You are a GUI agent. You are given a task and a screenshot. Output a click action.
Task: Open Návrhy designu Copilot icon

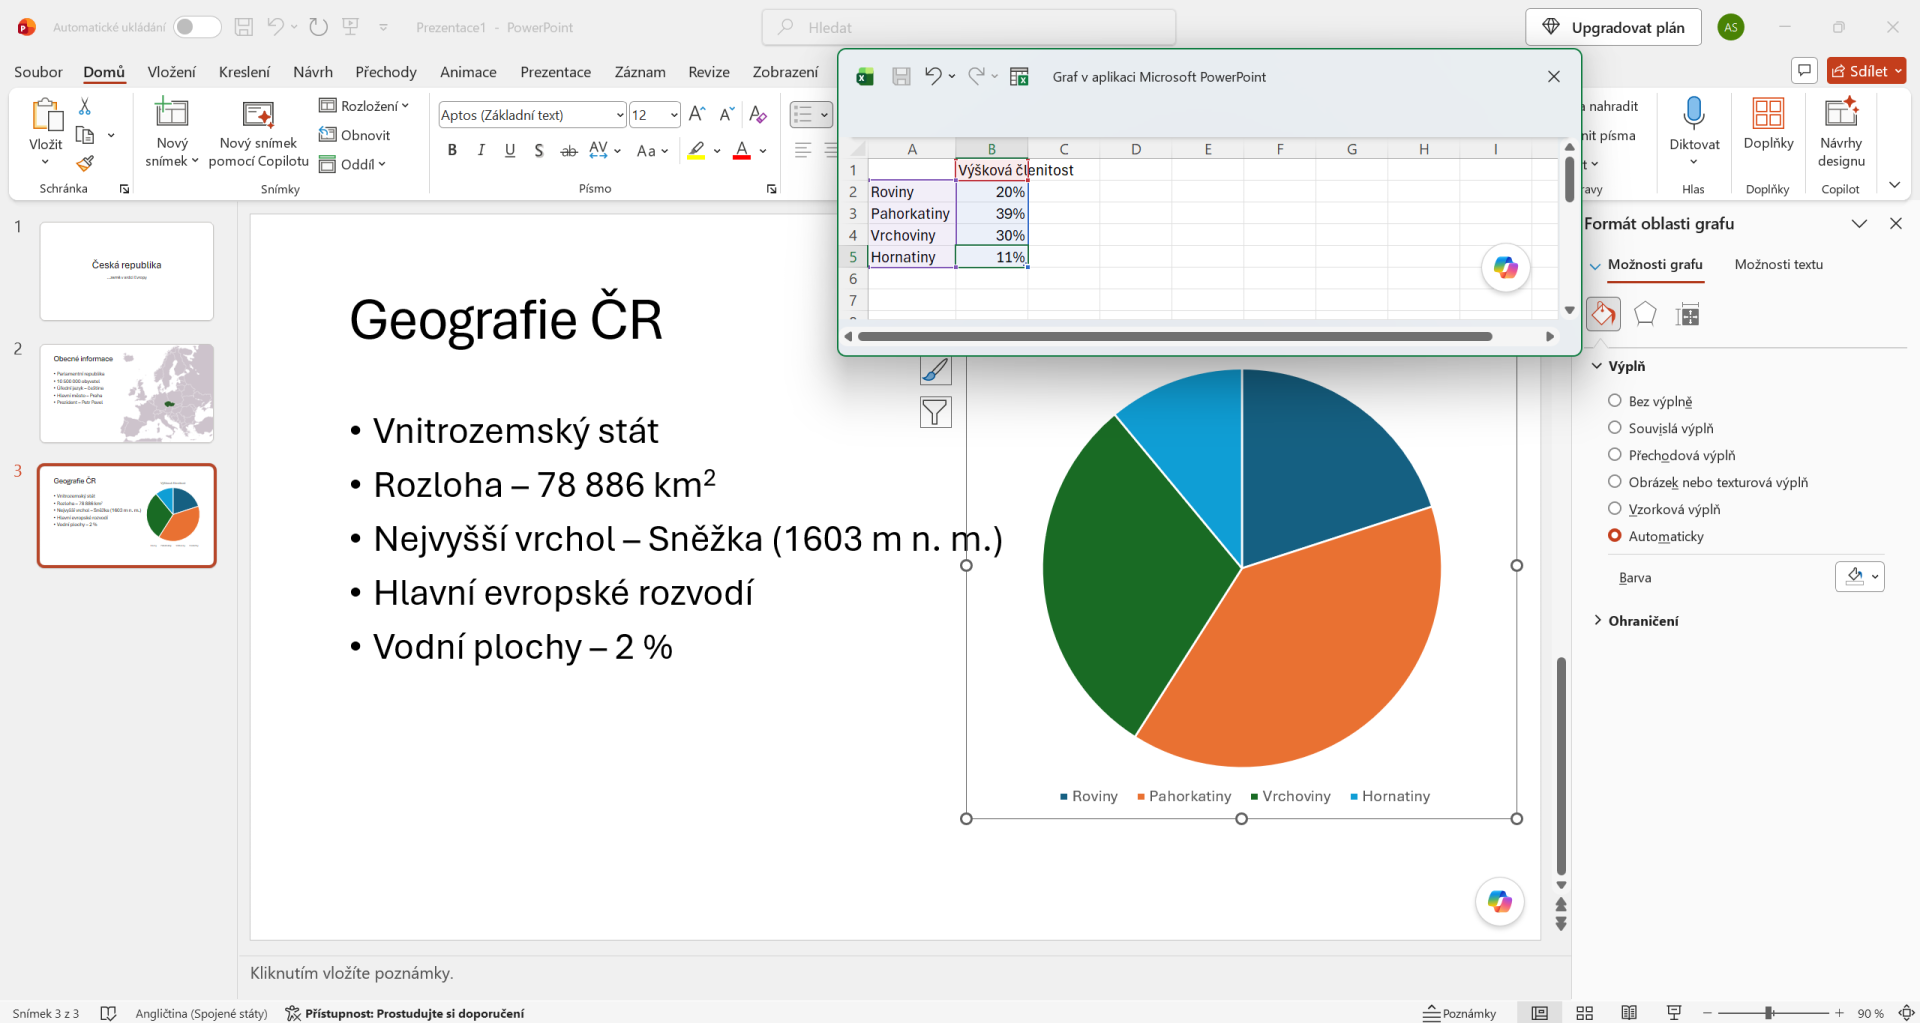click(x=1841, y=112)
